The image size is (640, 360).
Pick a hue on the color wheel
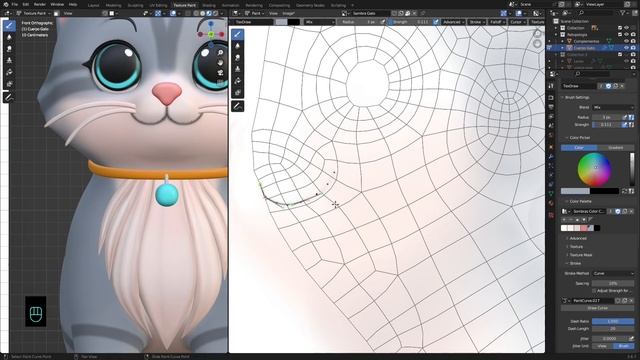594,169
